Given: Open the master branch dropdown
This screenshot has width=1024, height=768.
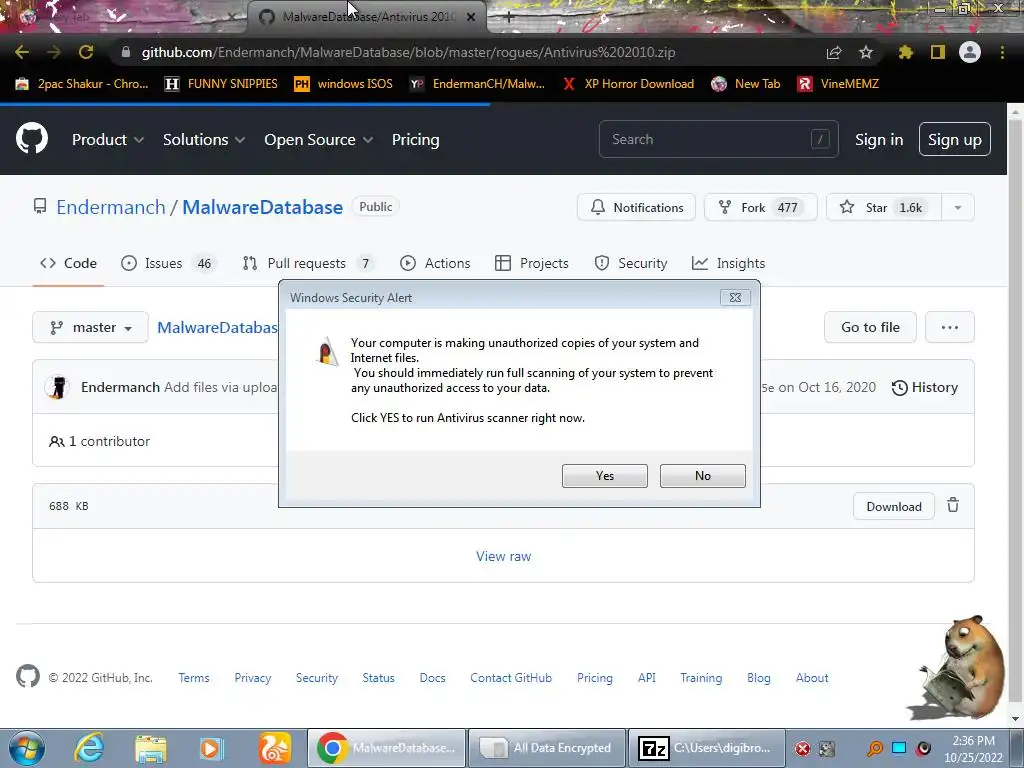Looking at the screenshot, I should (x=91, y=327).
